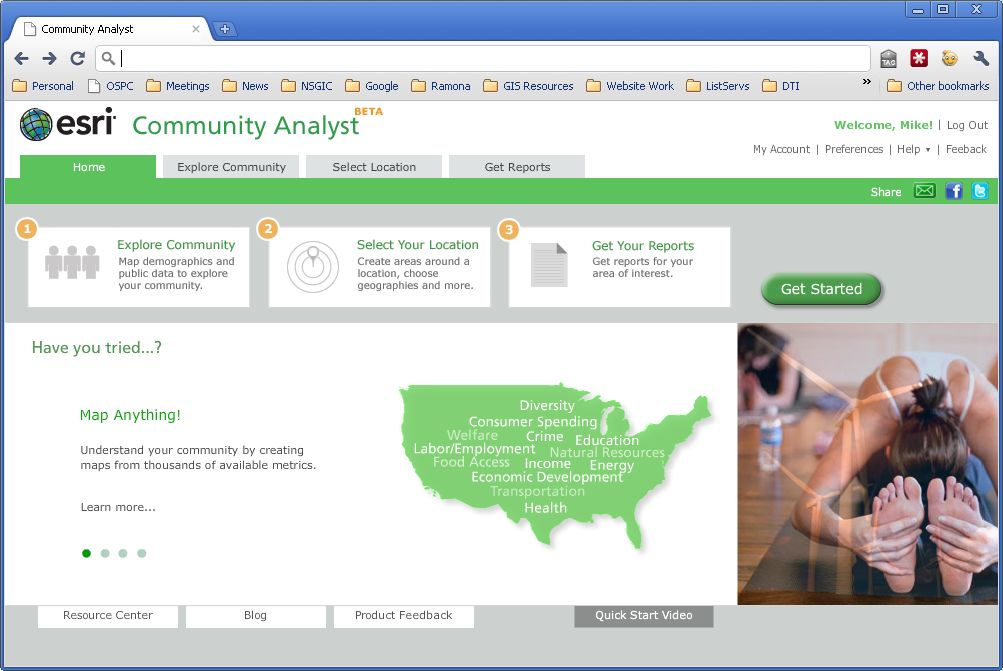The width and height of the screenshot is (1003, 671).
Task: Open the Personal bookmarks folder
Action: pos(43,86)
